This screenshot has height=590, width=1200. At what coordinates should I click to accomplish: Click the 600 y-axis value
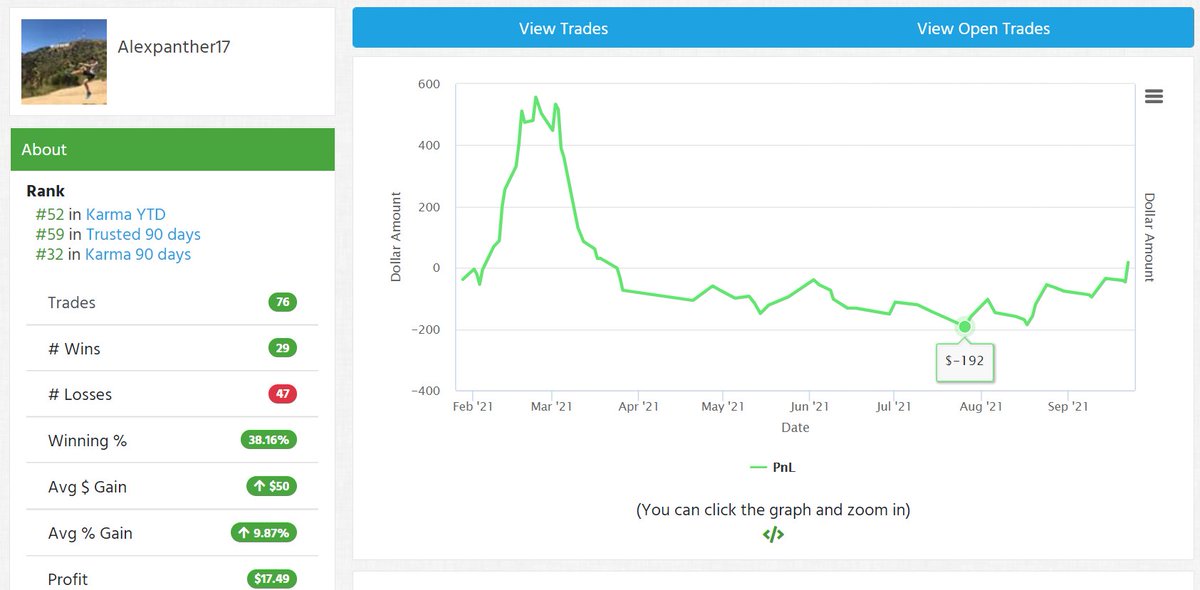pos(429,84)
